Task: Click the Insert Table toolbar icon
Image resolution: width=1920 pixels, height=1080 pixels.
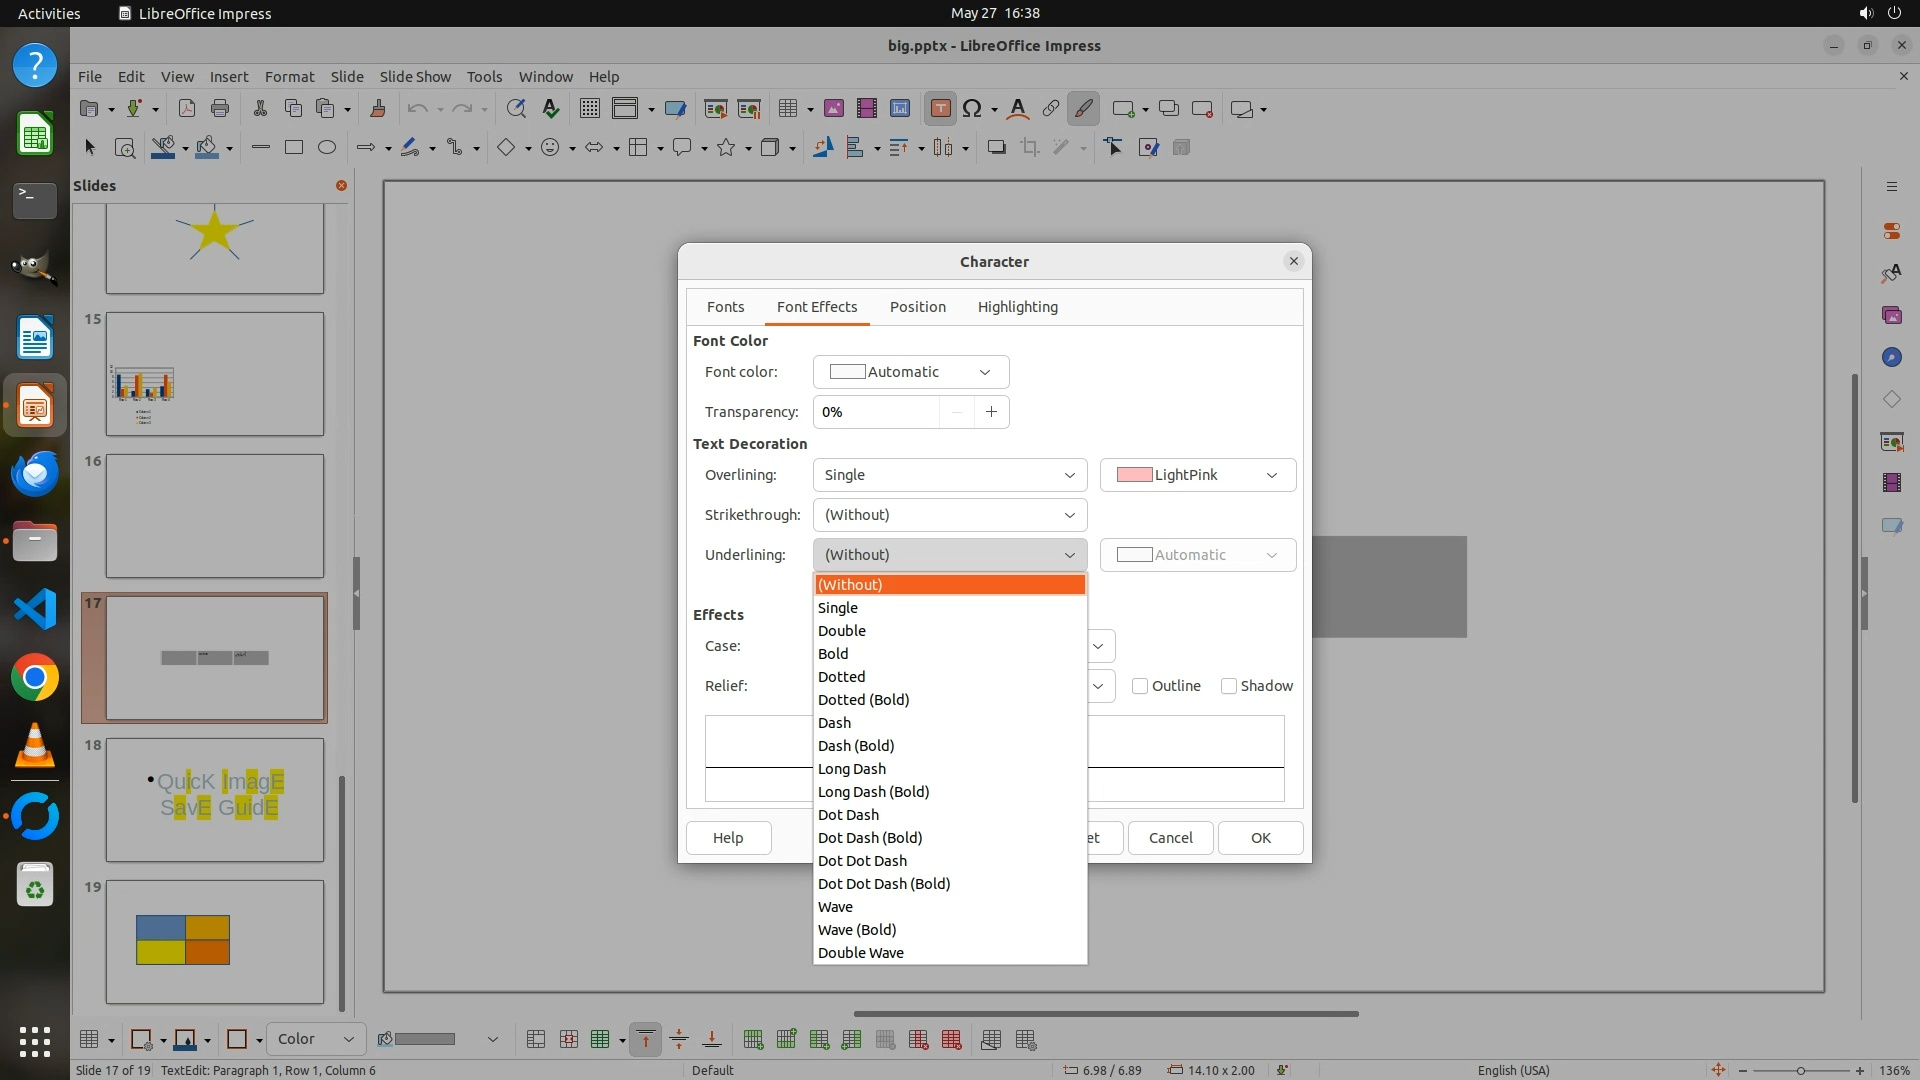Action: (x=788, y=109)
